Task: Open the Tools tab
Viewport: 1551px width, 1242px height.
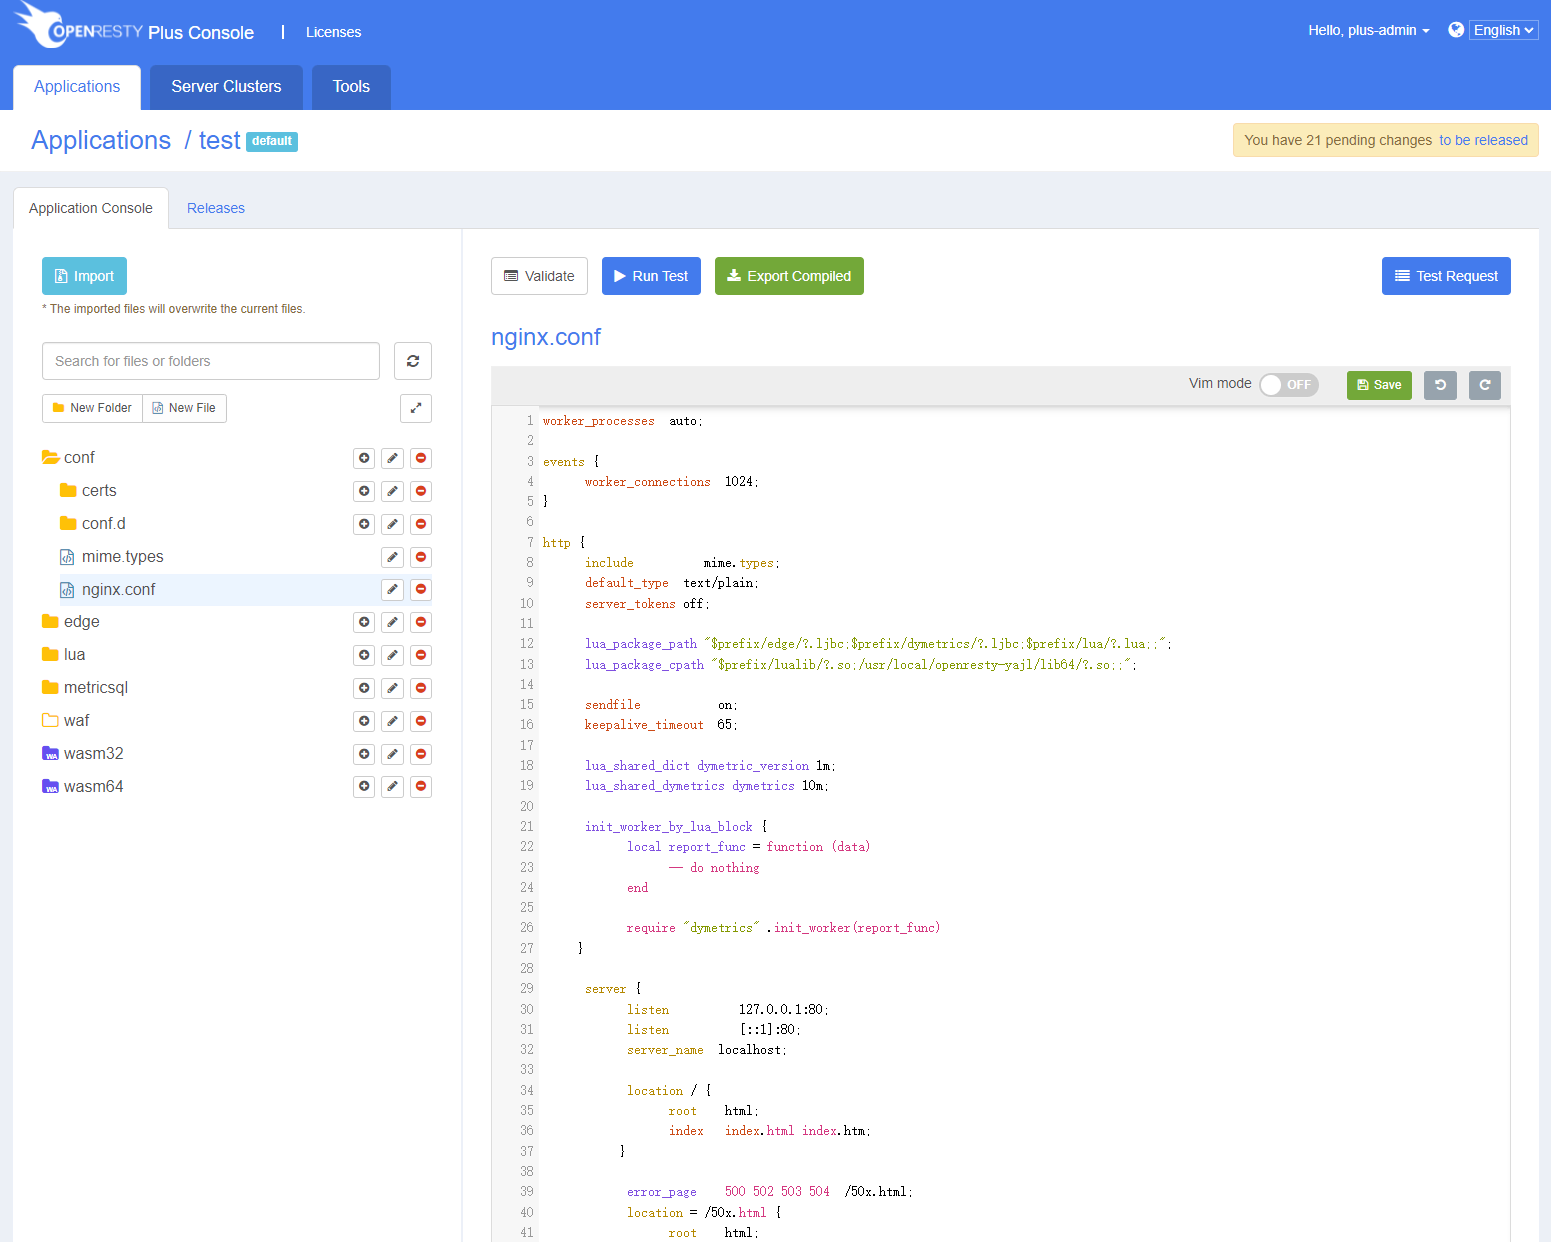Action: click(351, 87)
